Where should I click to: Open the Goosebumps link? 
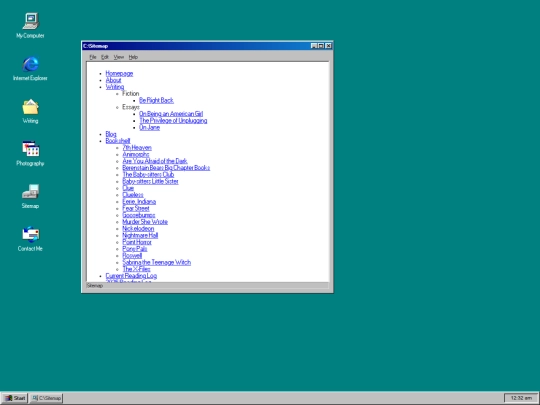pyautogui.click(x=139, y=215)
